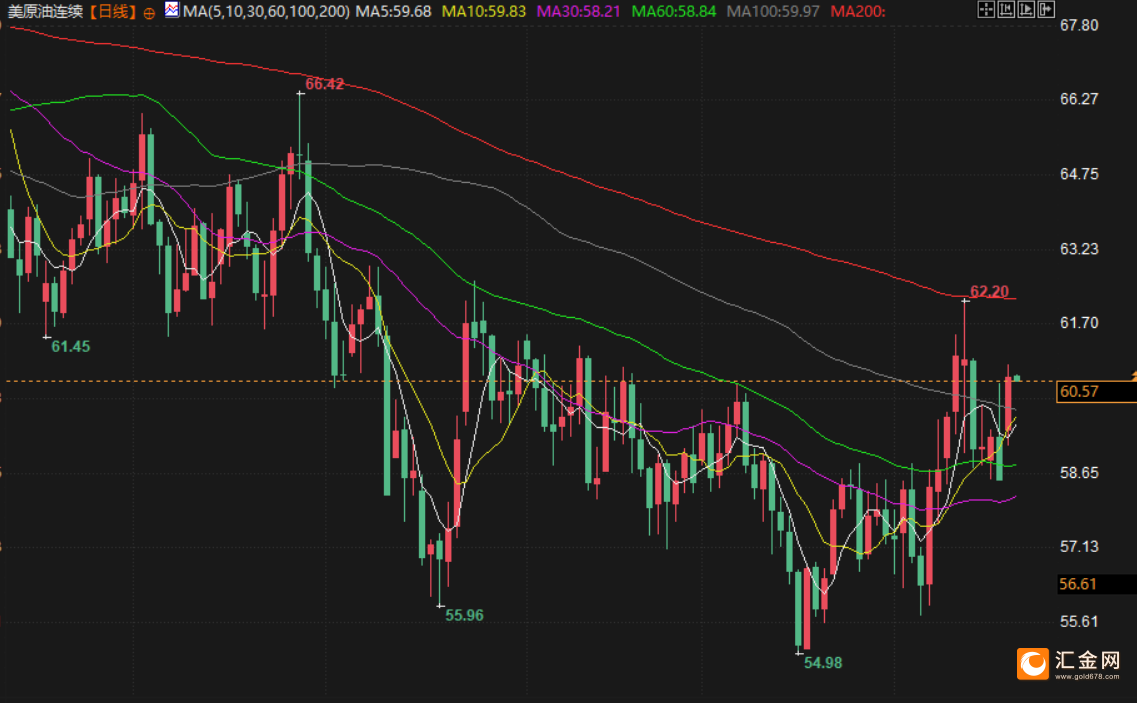Click the MA indicator chart icon
Image resolution: width=1137 pixels, height=703 pixels.
[172, 10]
